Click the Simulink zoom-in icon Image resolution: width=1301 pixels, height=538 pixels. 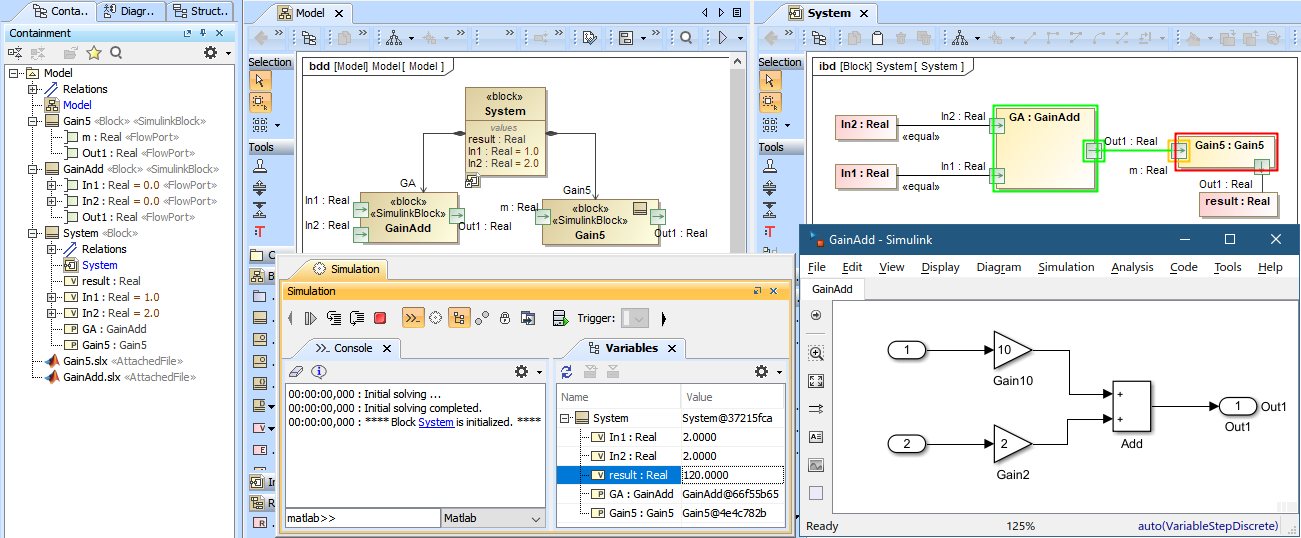815,353
